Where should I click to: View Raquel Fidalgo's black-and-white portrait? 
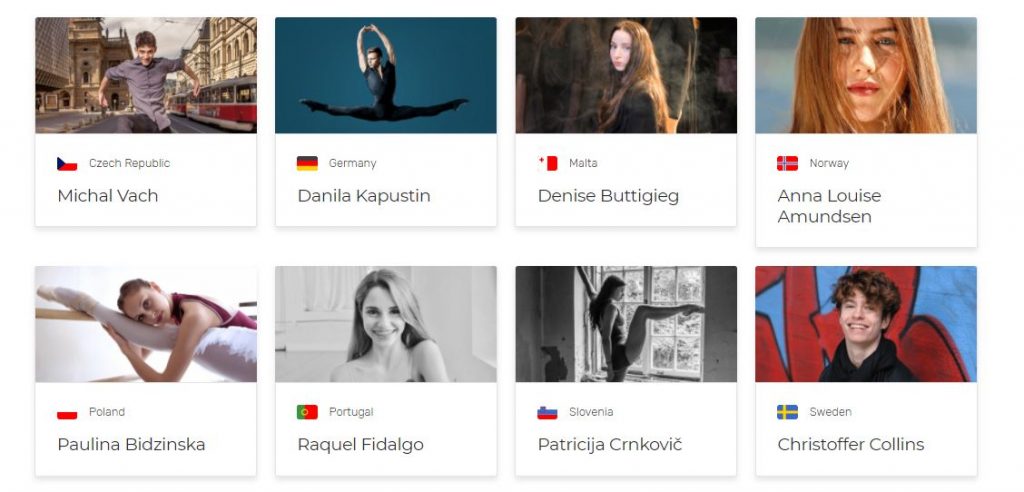[386, 324]
